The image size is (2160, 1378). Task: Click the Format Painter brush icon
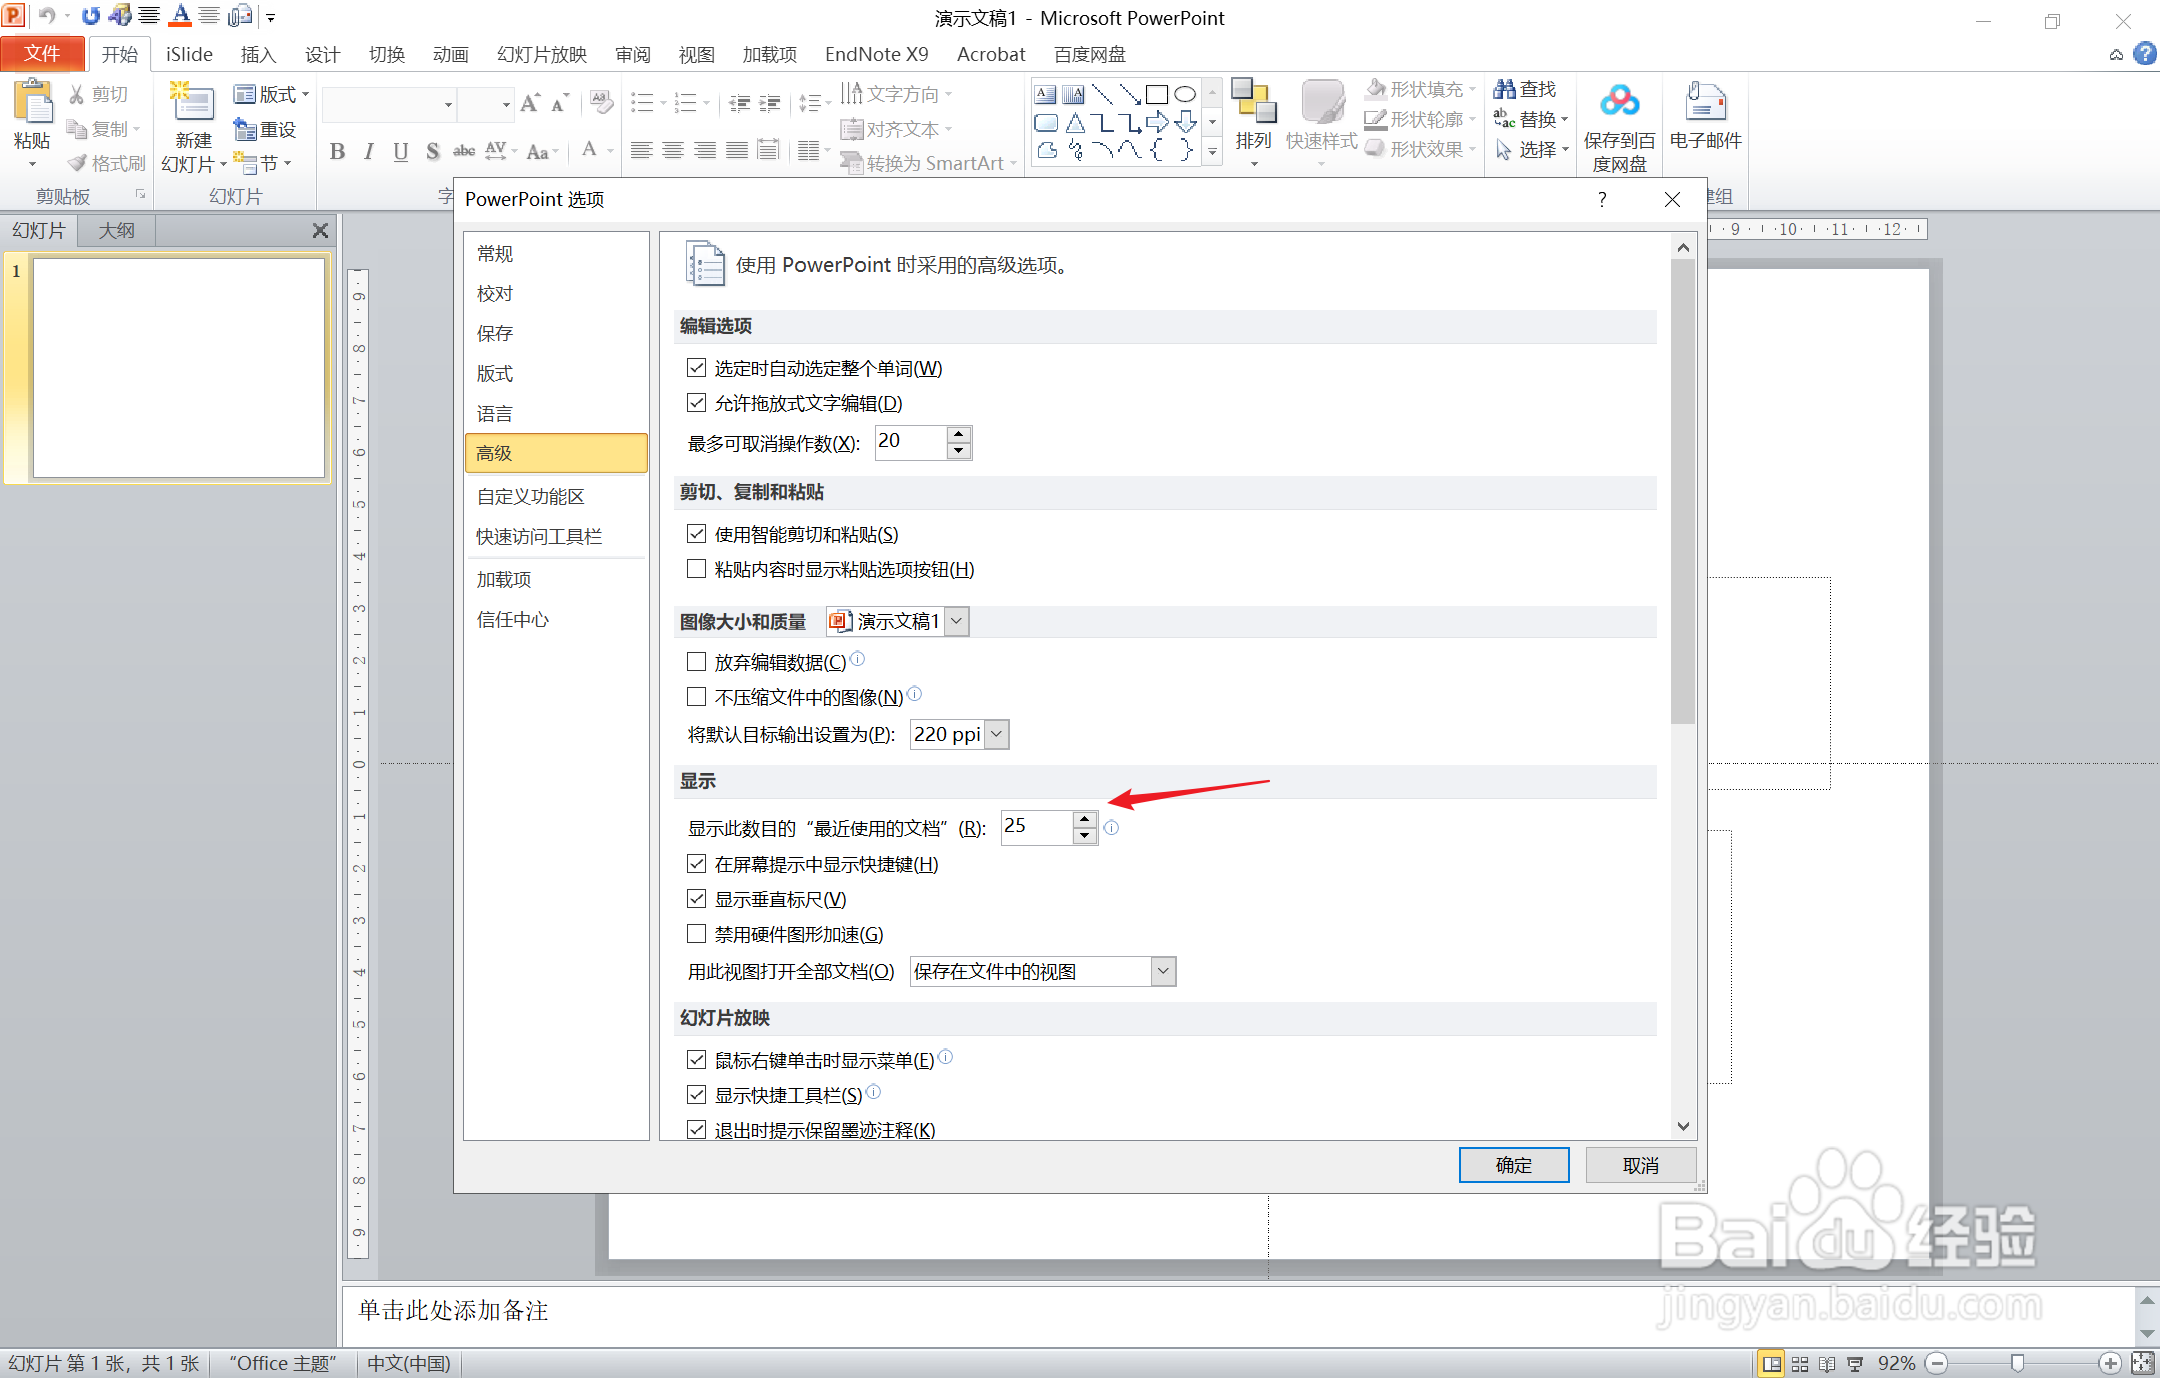point(77,163)
